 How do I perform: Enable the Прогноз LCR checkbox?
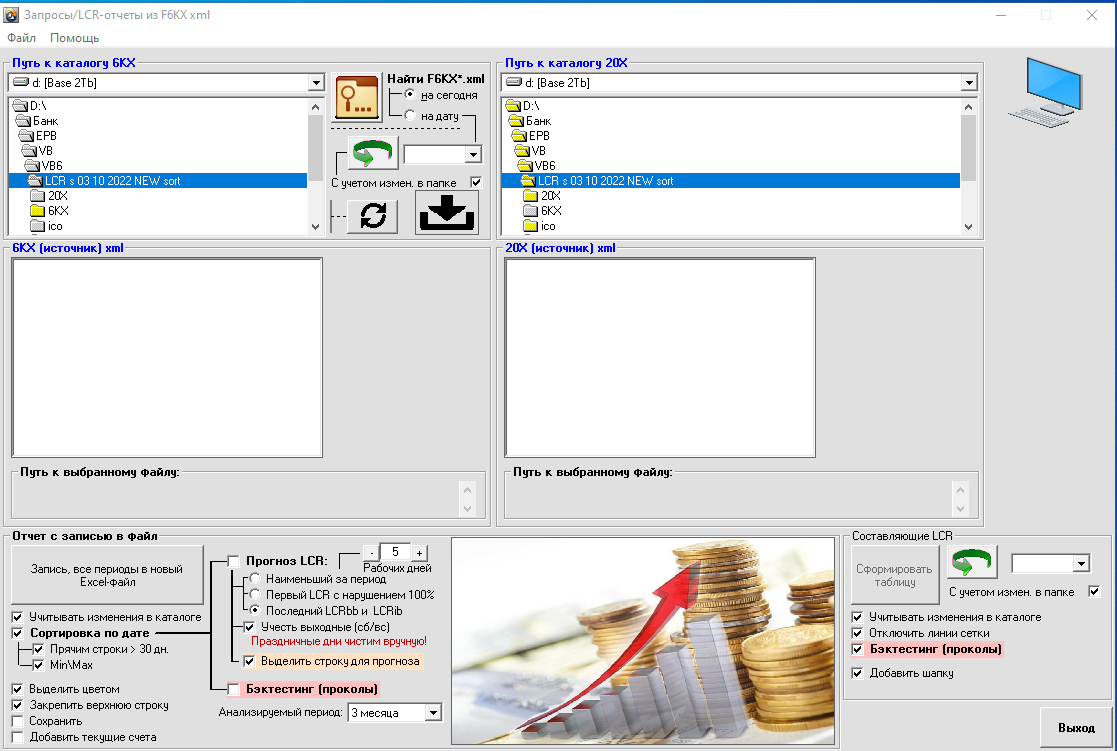click(234, 561)
